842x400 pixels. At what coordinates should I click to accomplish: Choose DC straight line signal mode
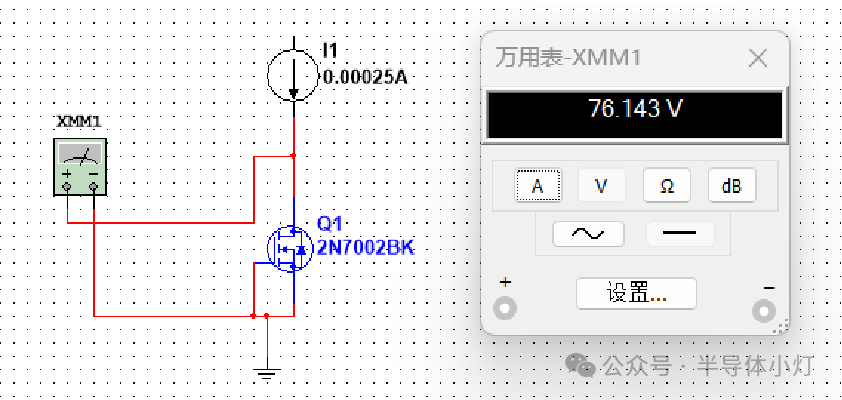click(x=680, y=234)
